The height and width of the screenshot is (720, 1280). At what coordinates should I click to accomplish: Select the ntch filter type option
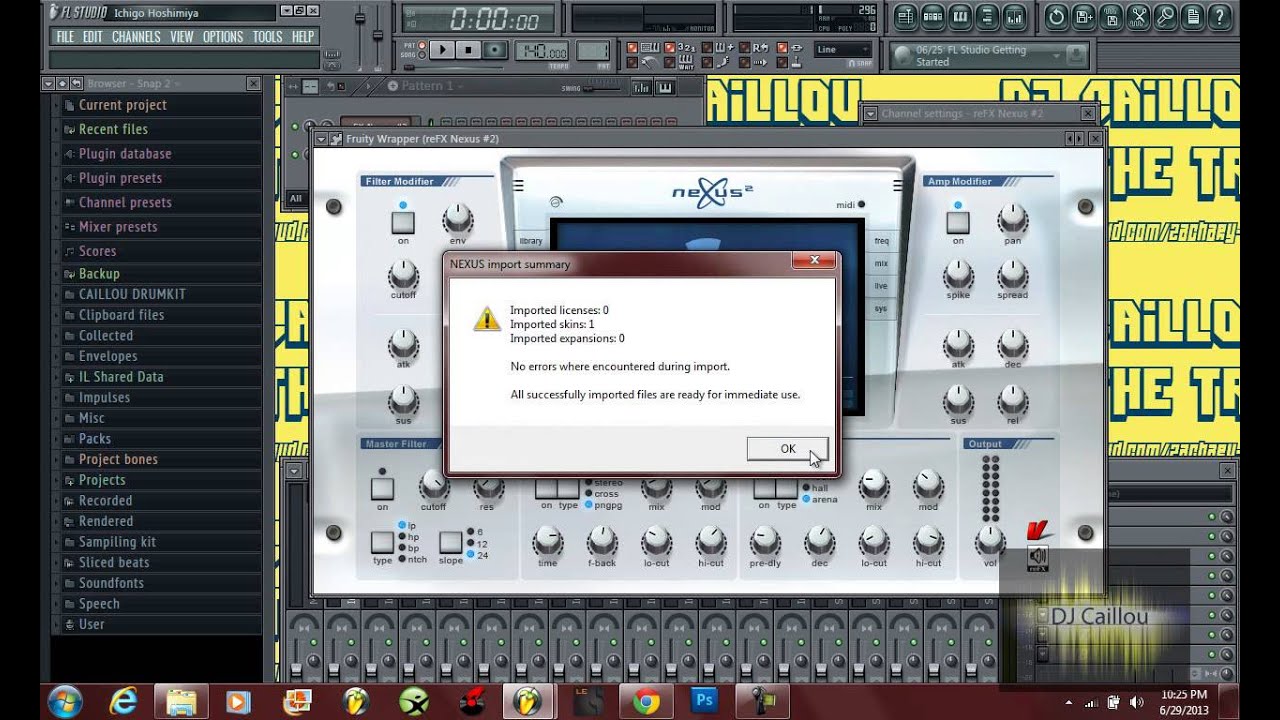412,559
